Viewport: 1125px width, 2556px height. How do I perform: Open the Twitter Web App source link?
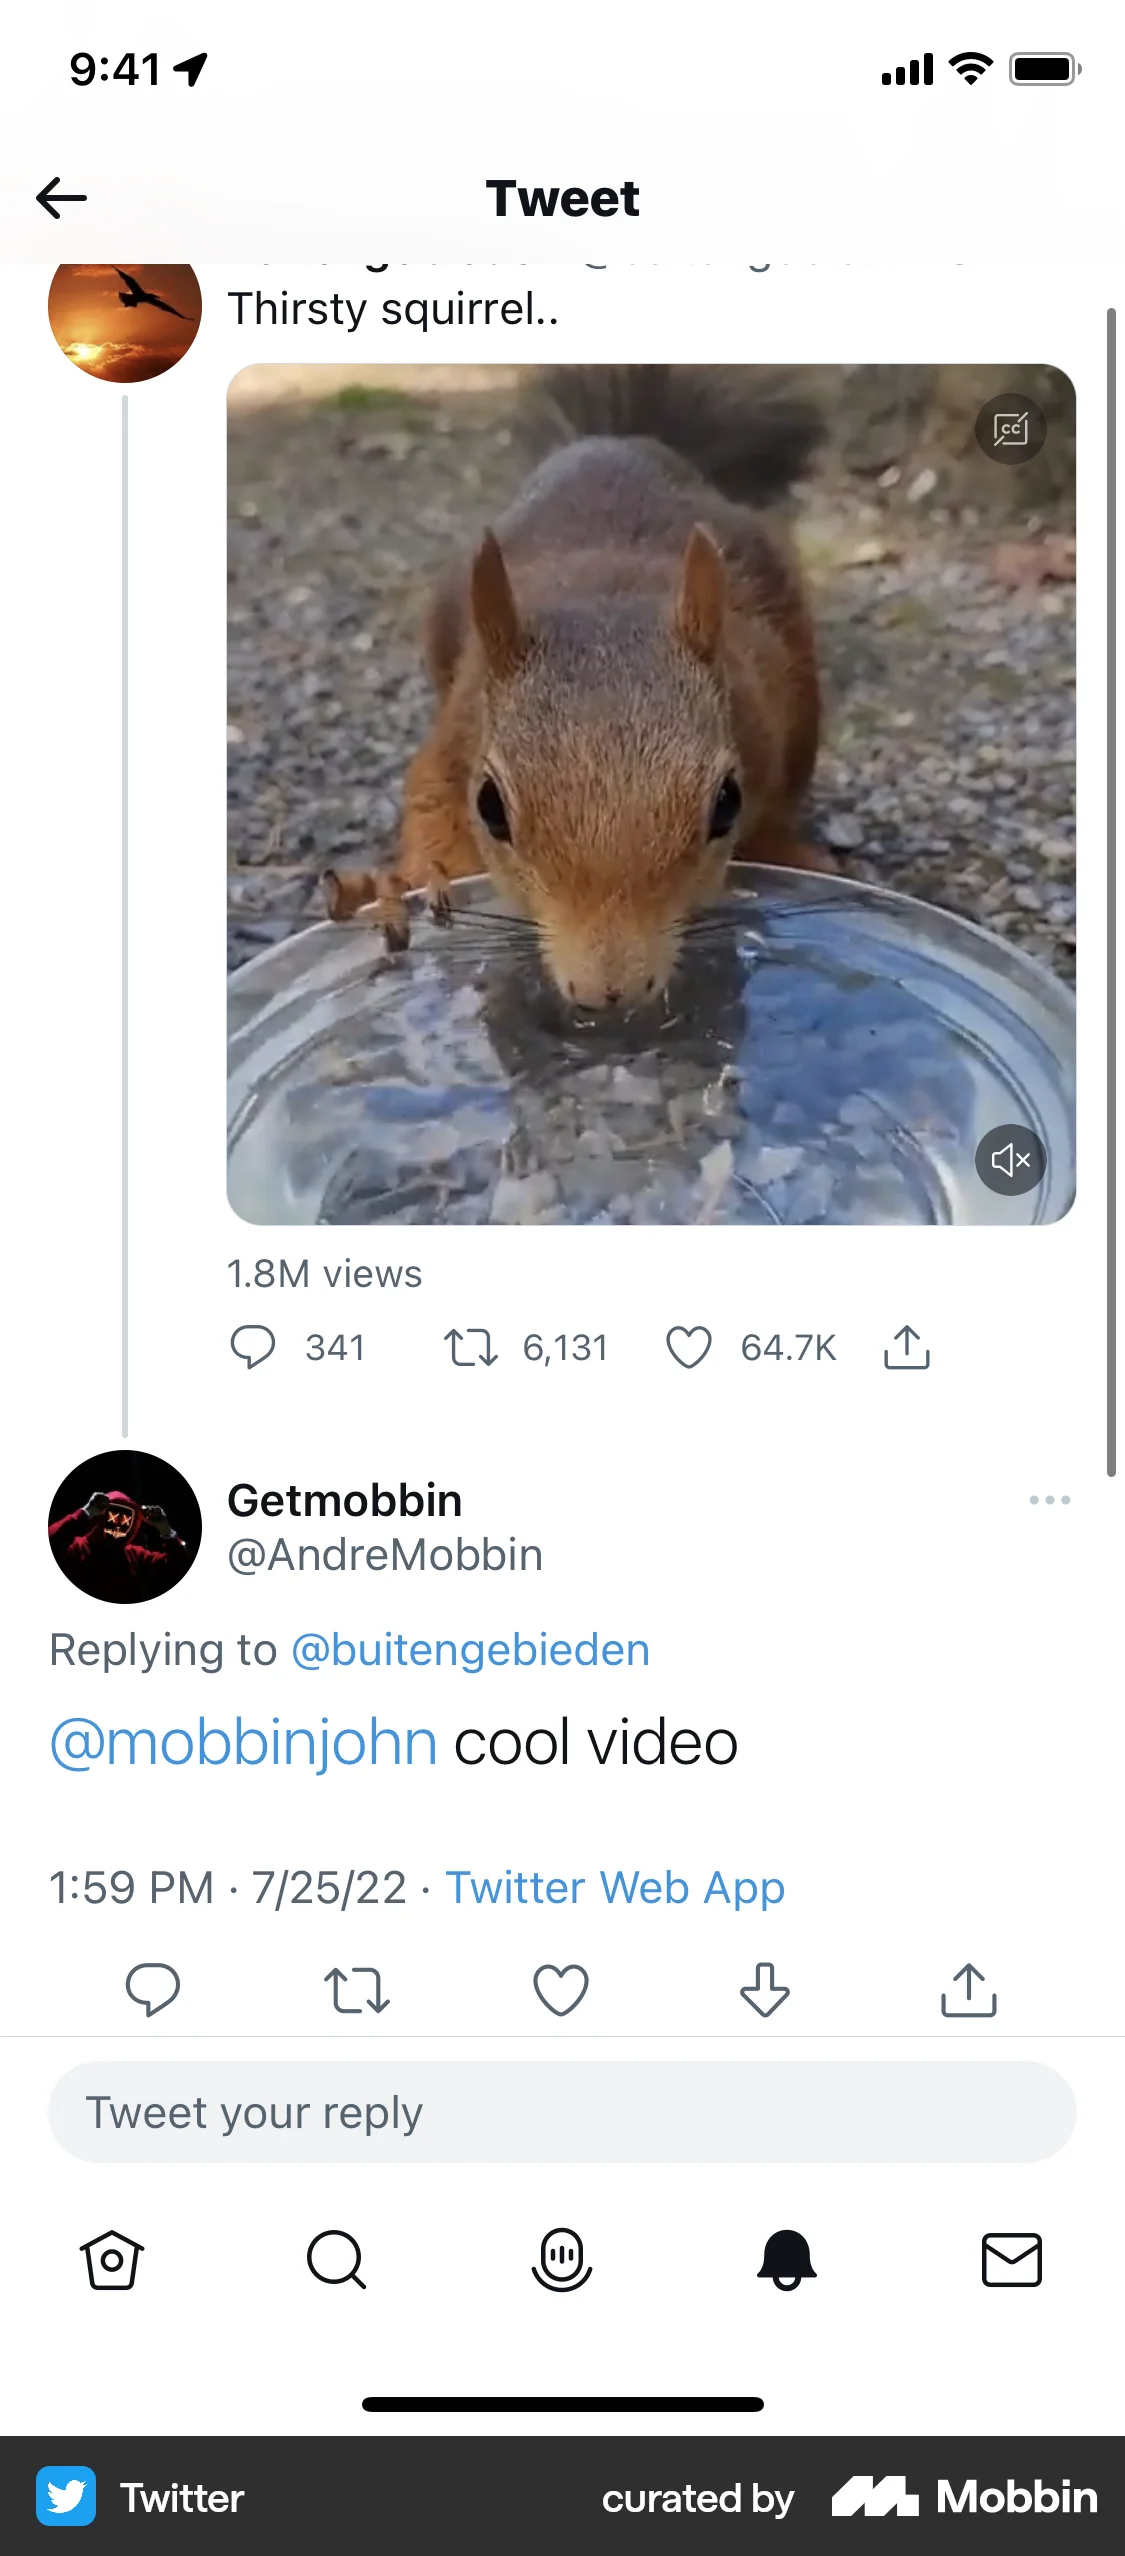coord(615,1888)
